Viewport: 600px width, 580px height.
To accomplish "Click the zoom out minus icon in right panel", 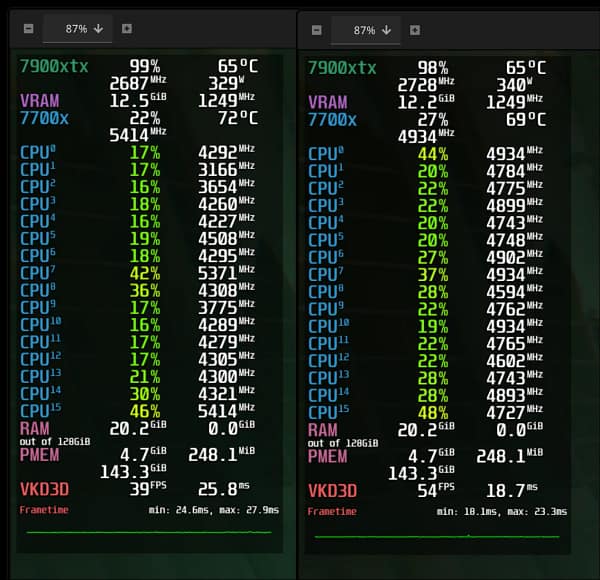I will pos(316,30).
